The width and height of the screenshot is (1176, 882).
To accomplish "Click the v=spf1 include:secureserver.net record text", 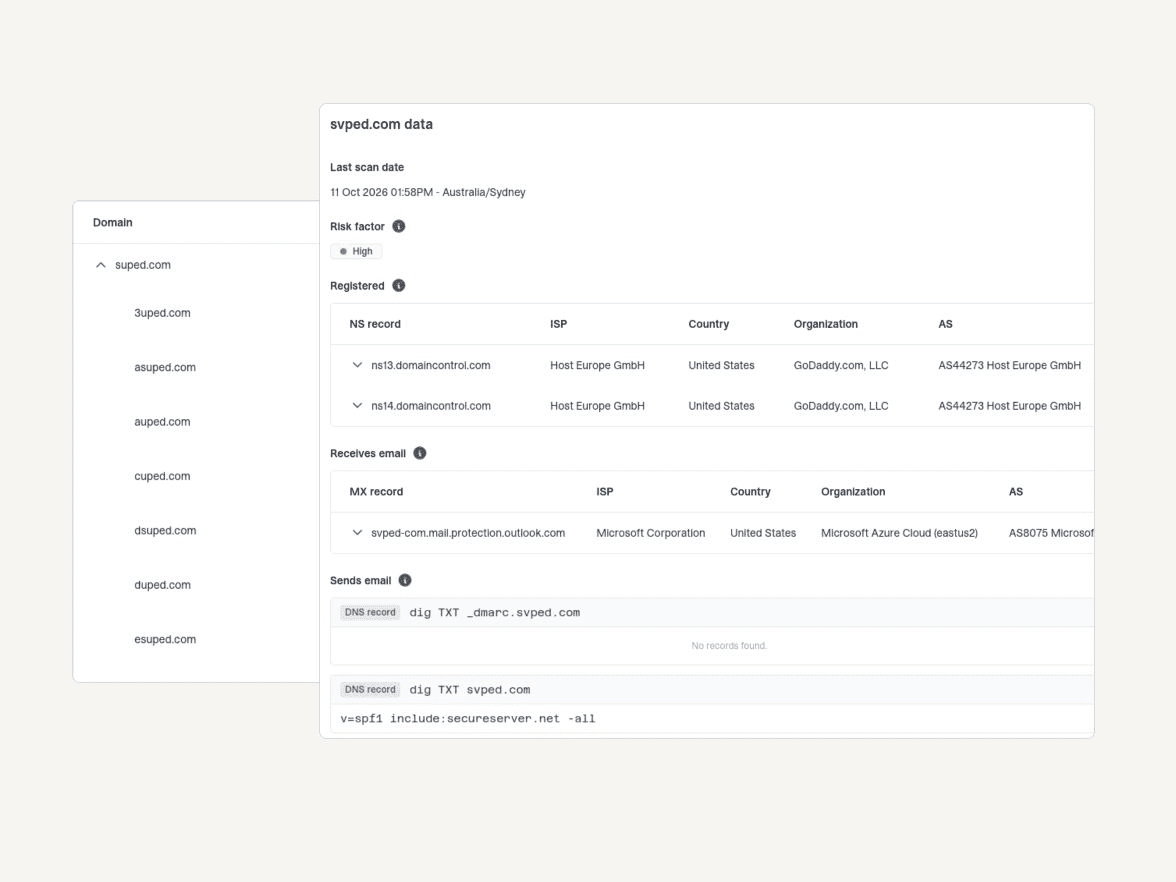I will click(x=468, y=718).
